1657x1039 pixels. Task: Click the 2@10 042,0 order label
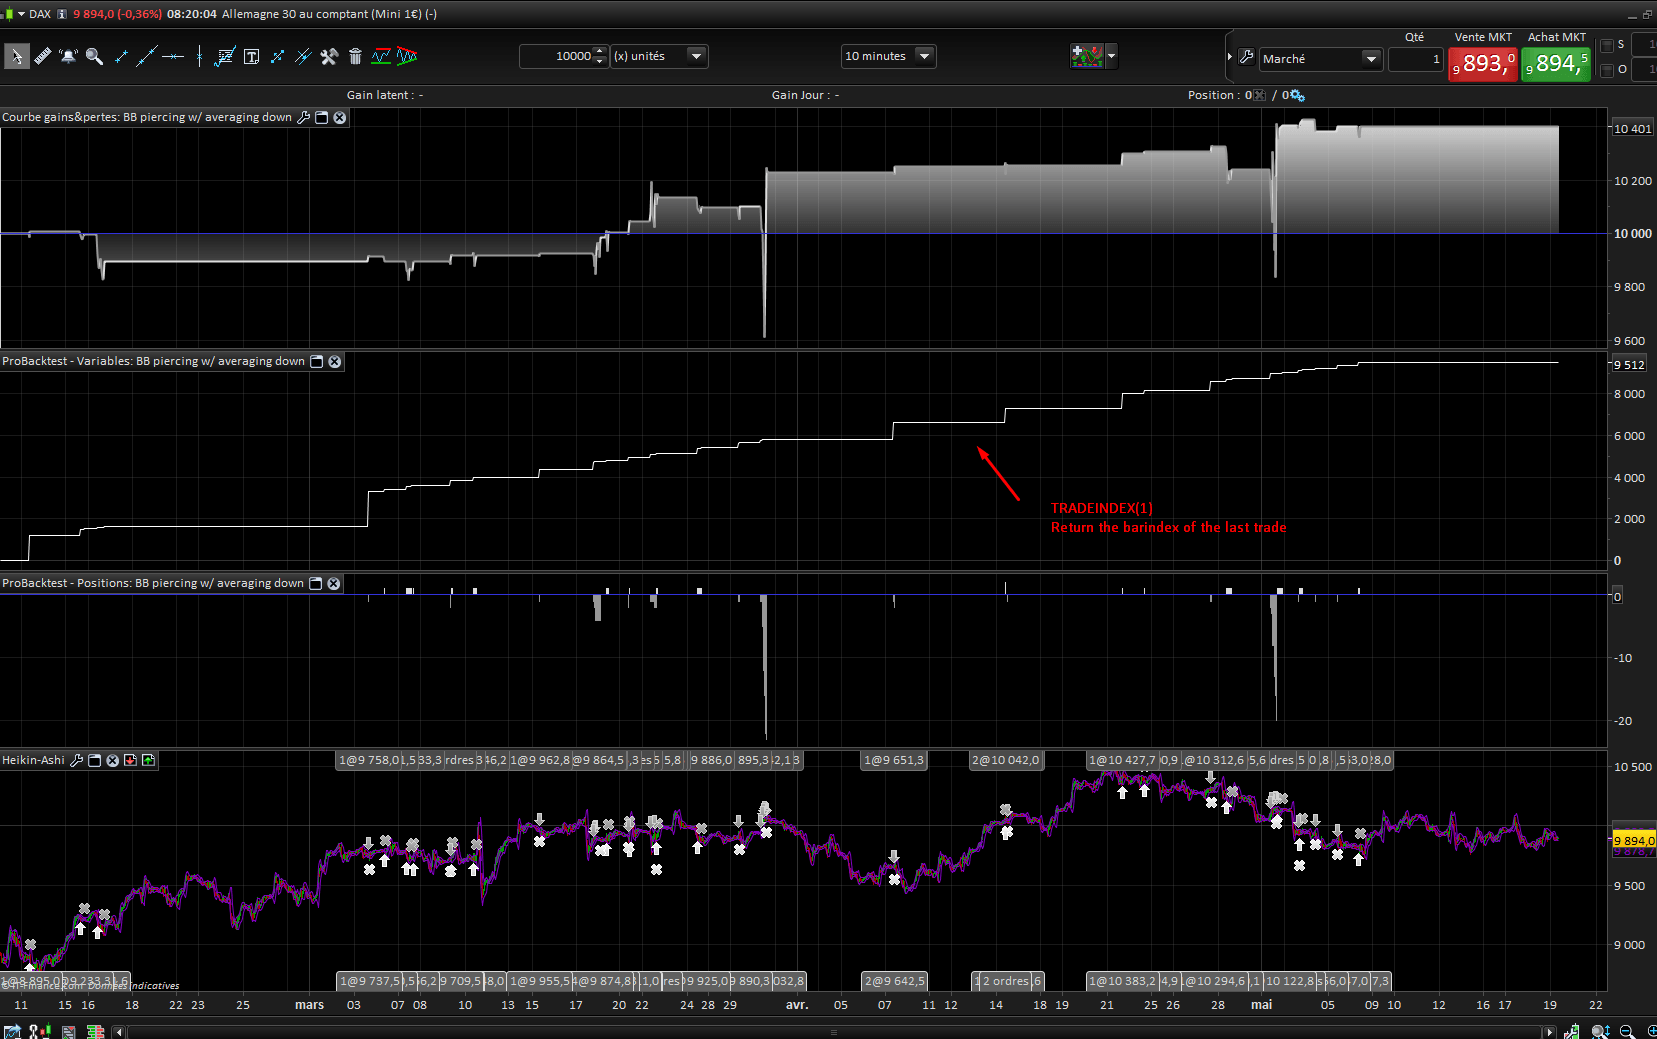point(1006,760)
